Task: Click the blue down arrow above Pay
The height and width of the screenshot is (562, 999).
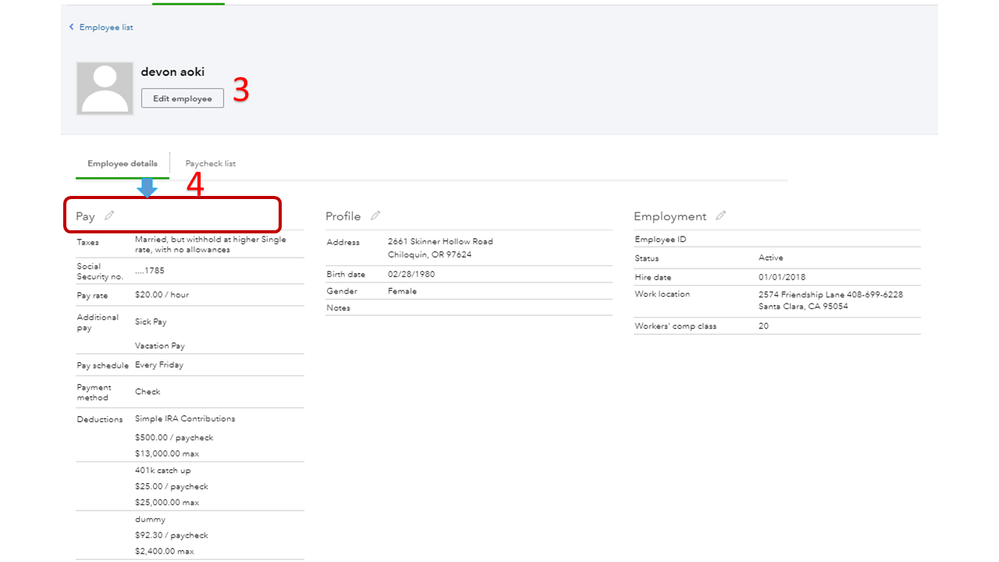Action: point(147,188)
